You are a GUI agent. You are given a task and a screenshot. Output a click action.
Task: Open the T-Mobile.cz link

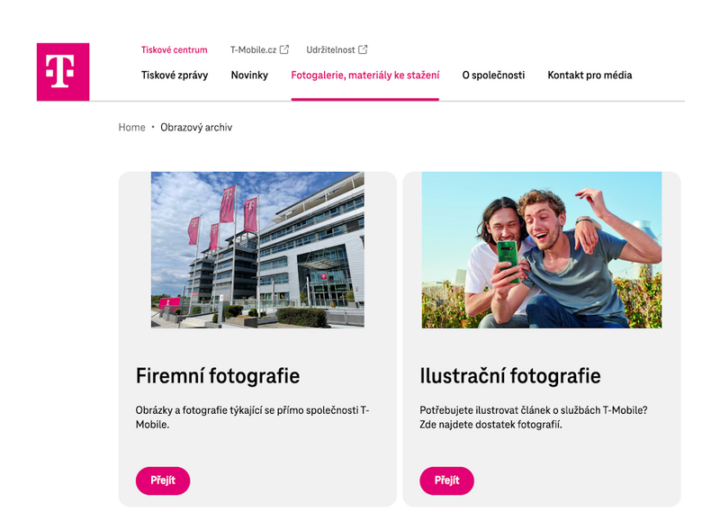(x=253, y=50)
